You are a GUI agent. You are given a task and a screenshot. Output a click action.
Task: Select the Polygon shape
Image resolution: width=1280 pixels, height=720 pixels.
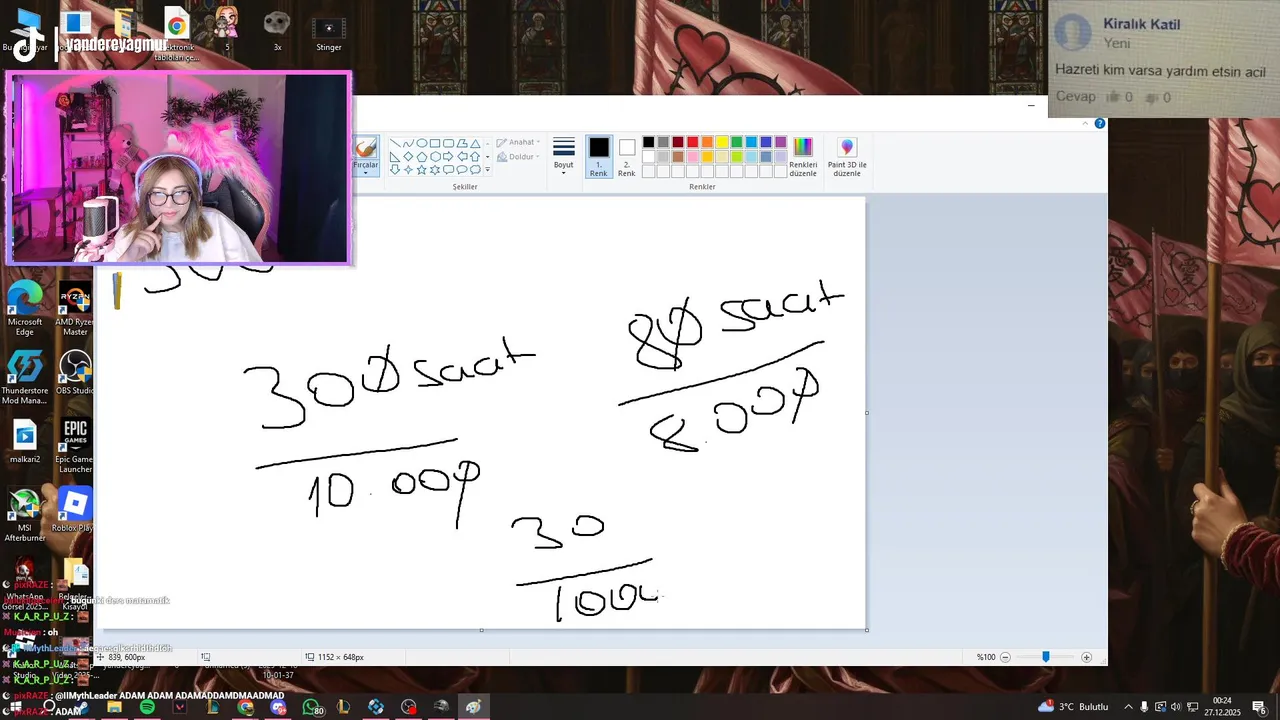tap(462, 143)
